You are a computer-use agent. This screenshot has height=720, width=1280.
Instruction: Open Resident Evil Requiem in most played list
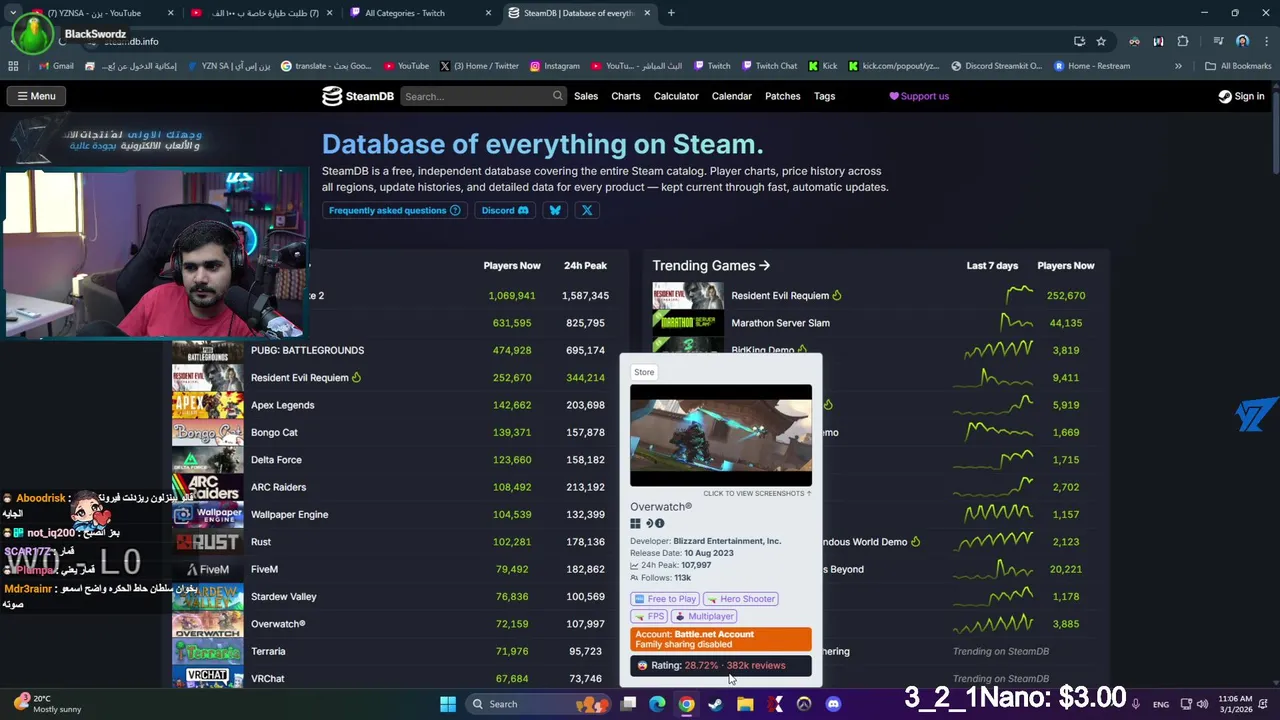[x=300, y=378]
